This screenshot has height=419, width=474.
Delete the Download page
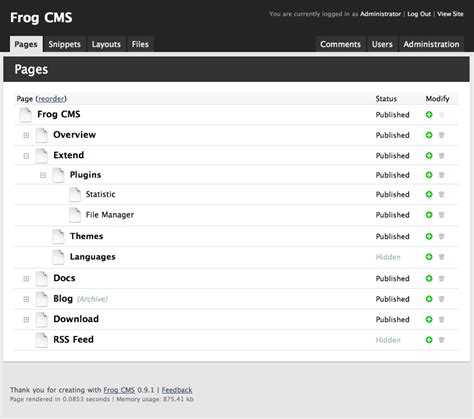point(442,319)
